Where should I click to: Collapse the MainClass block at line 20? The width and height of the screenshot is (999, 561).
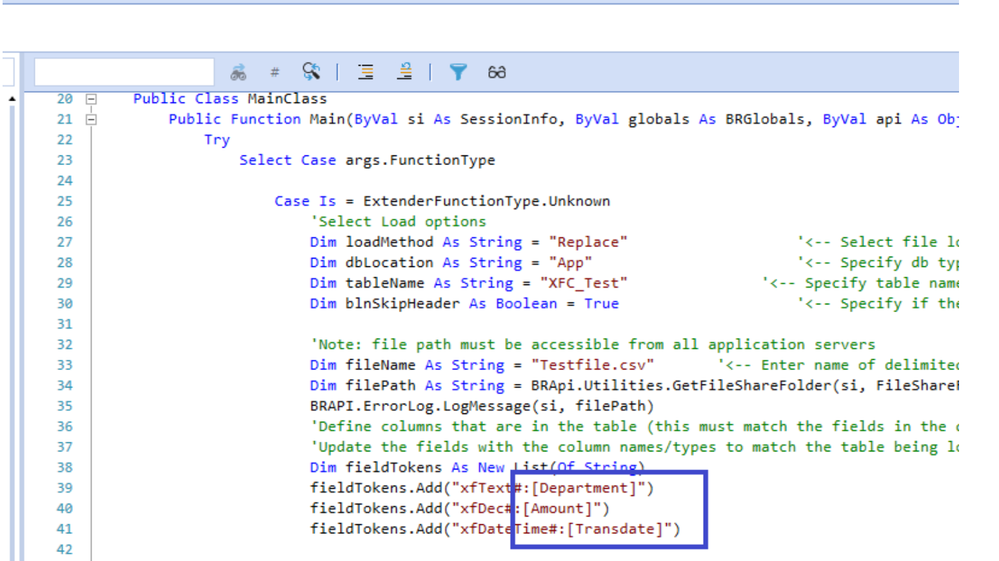pyautogui.click(x=91, y=99)
